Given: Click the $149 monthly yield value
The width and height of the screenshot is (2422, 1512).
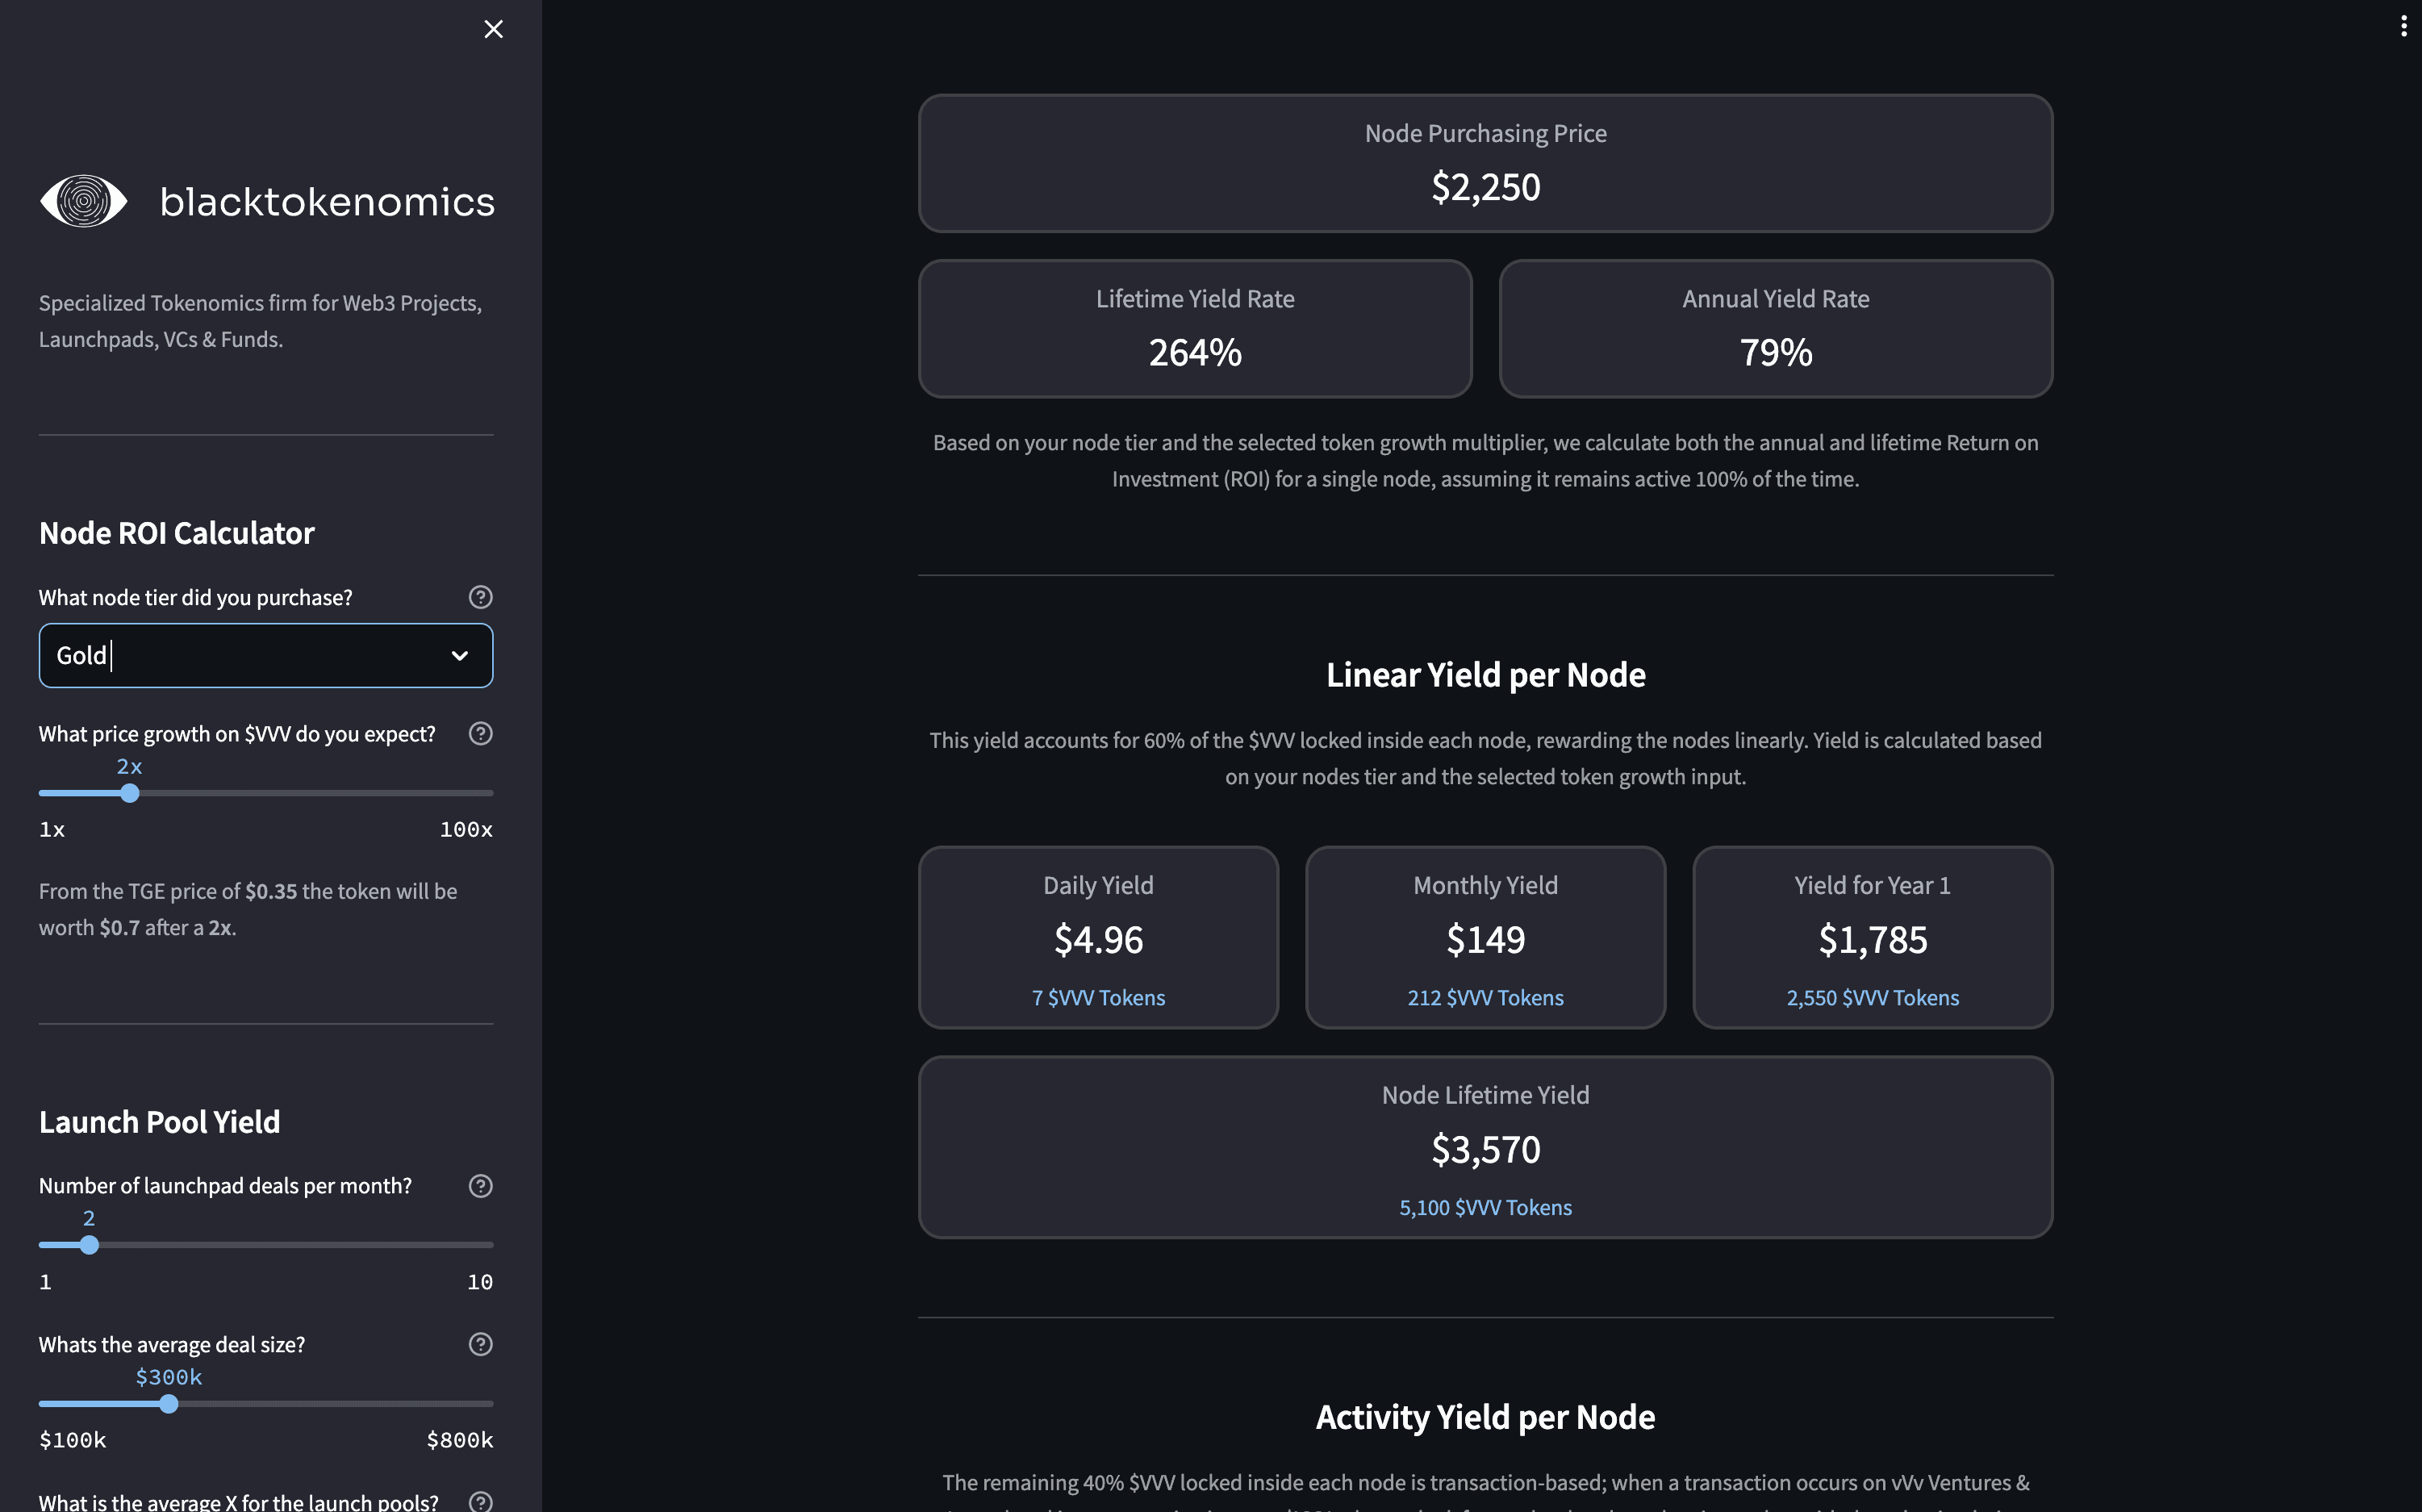Looking at the screenshot, I should coord(1485,939).
